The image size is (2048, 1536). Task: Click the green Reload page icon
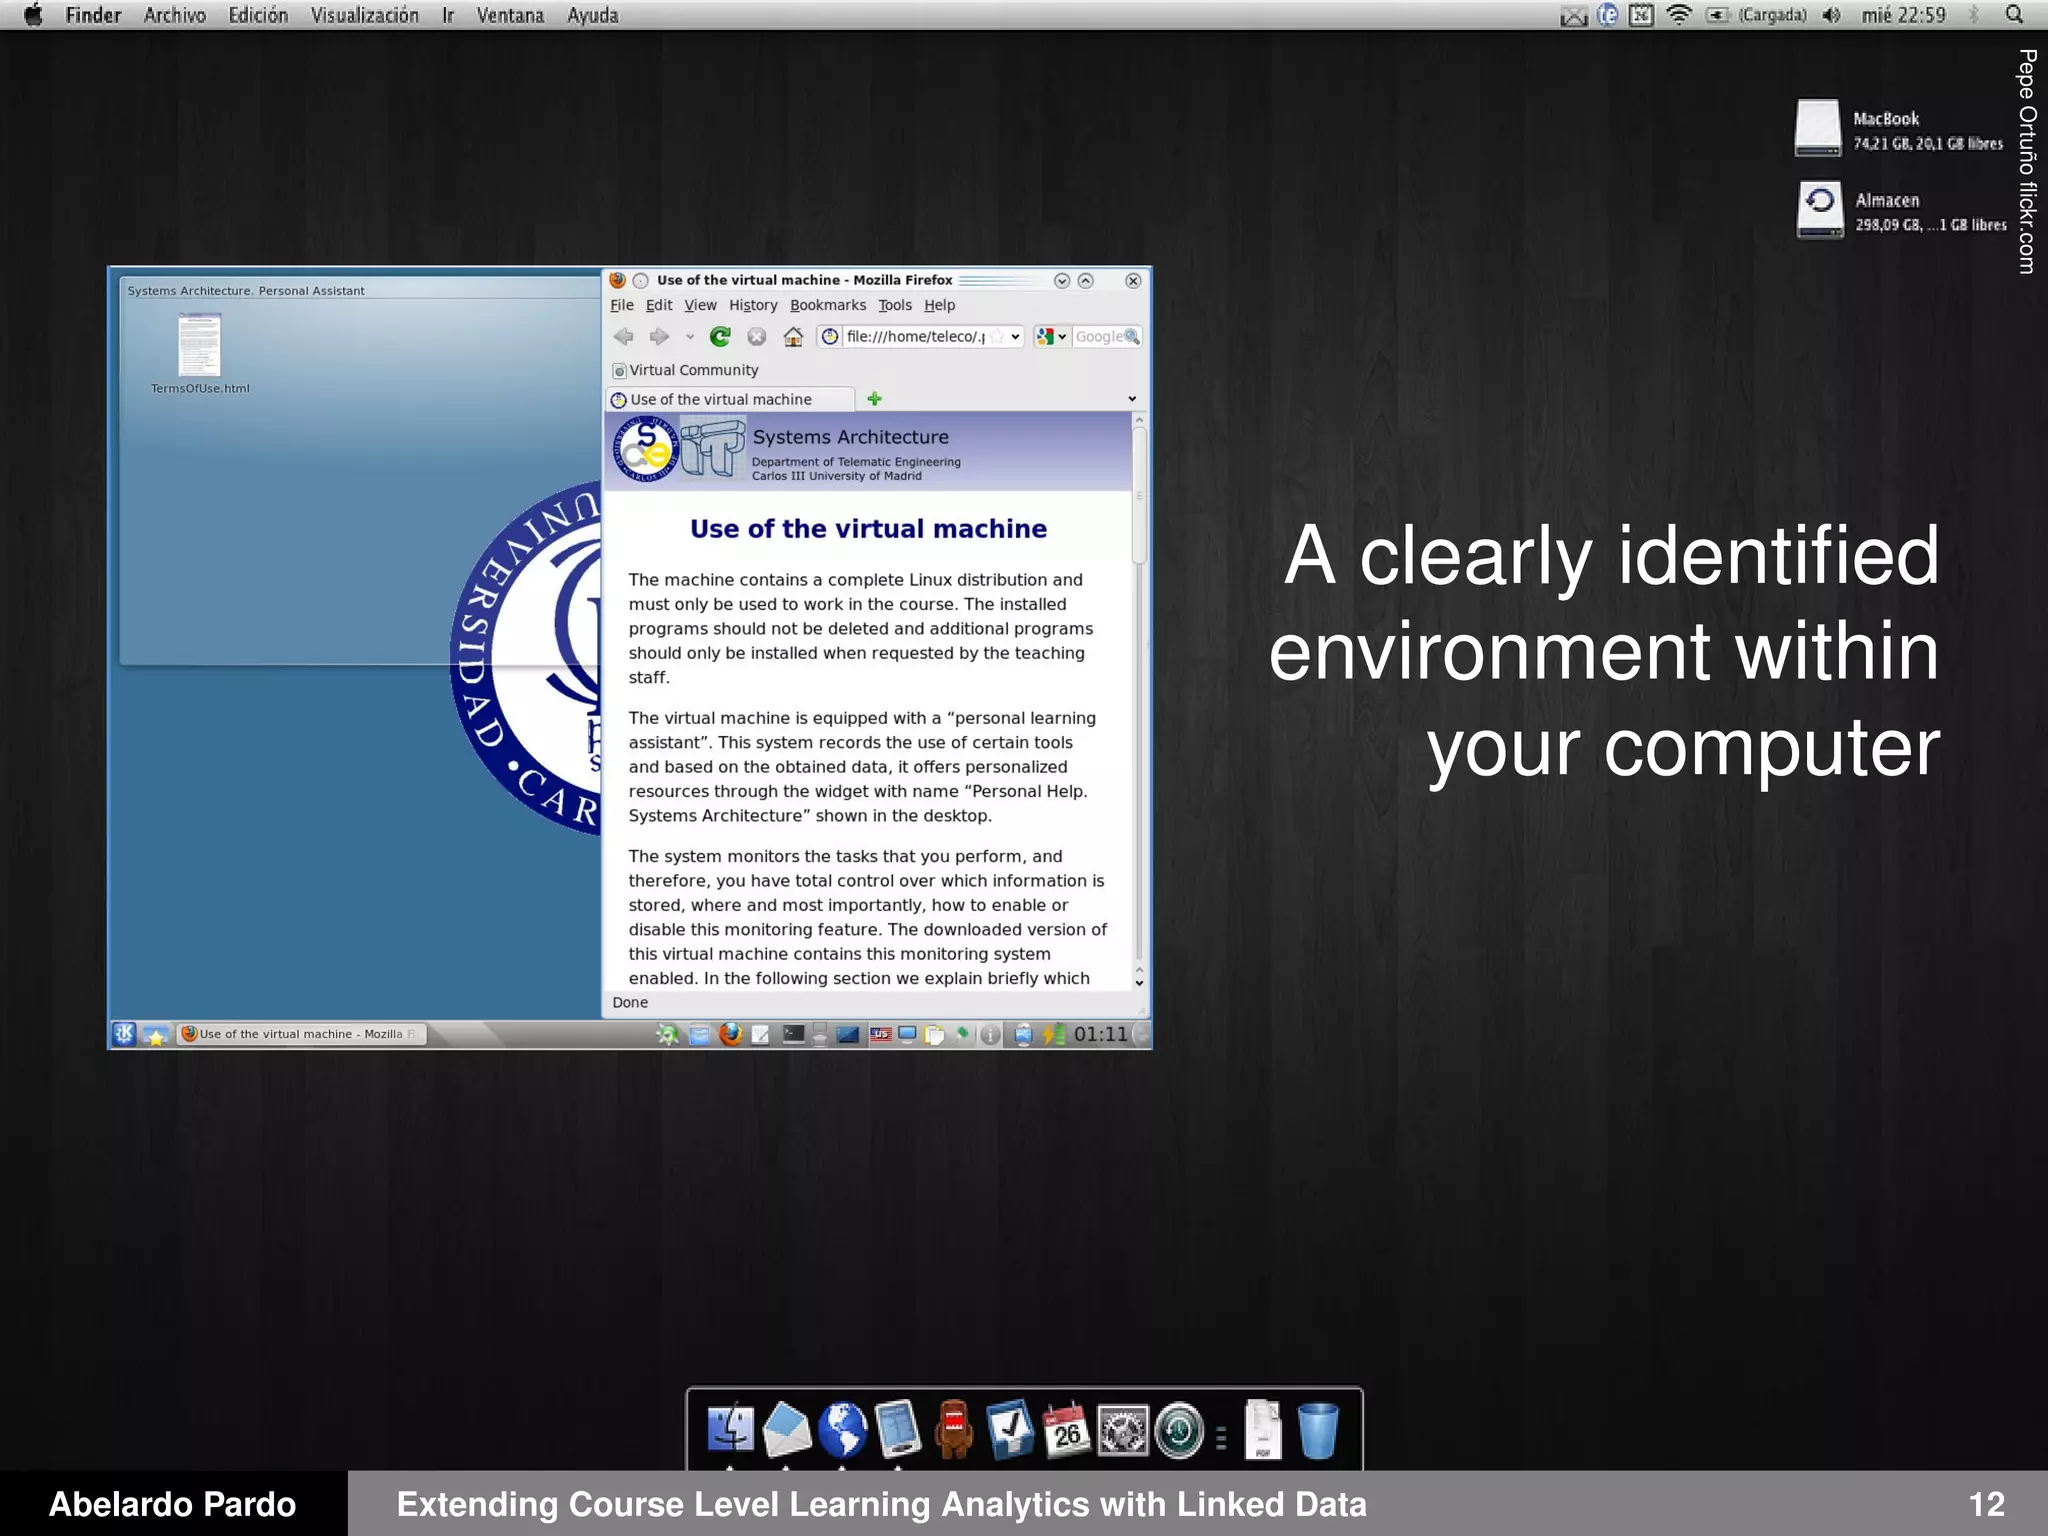click(720, 337)
